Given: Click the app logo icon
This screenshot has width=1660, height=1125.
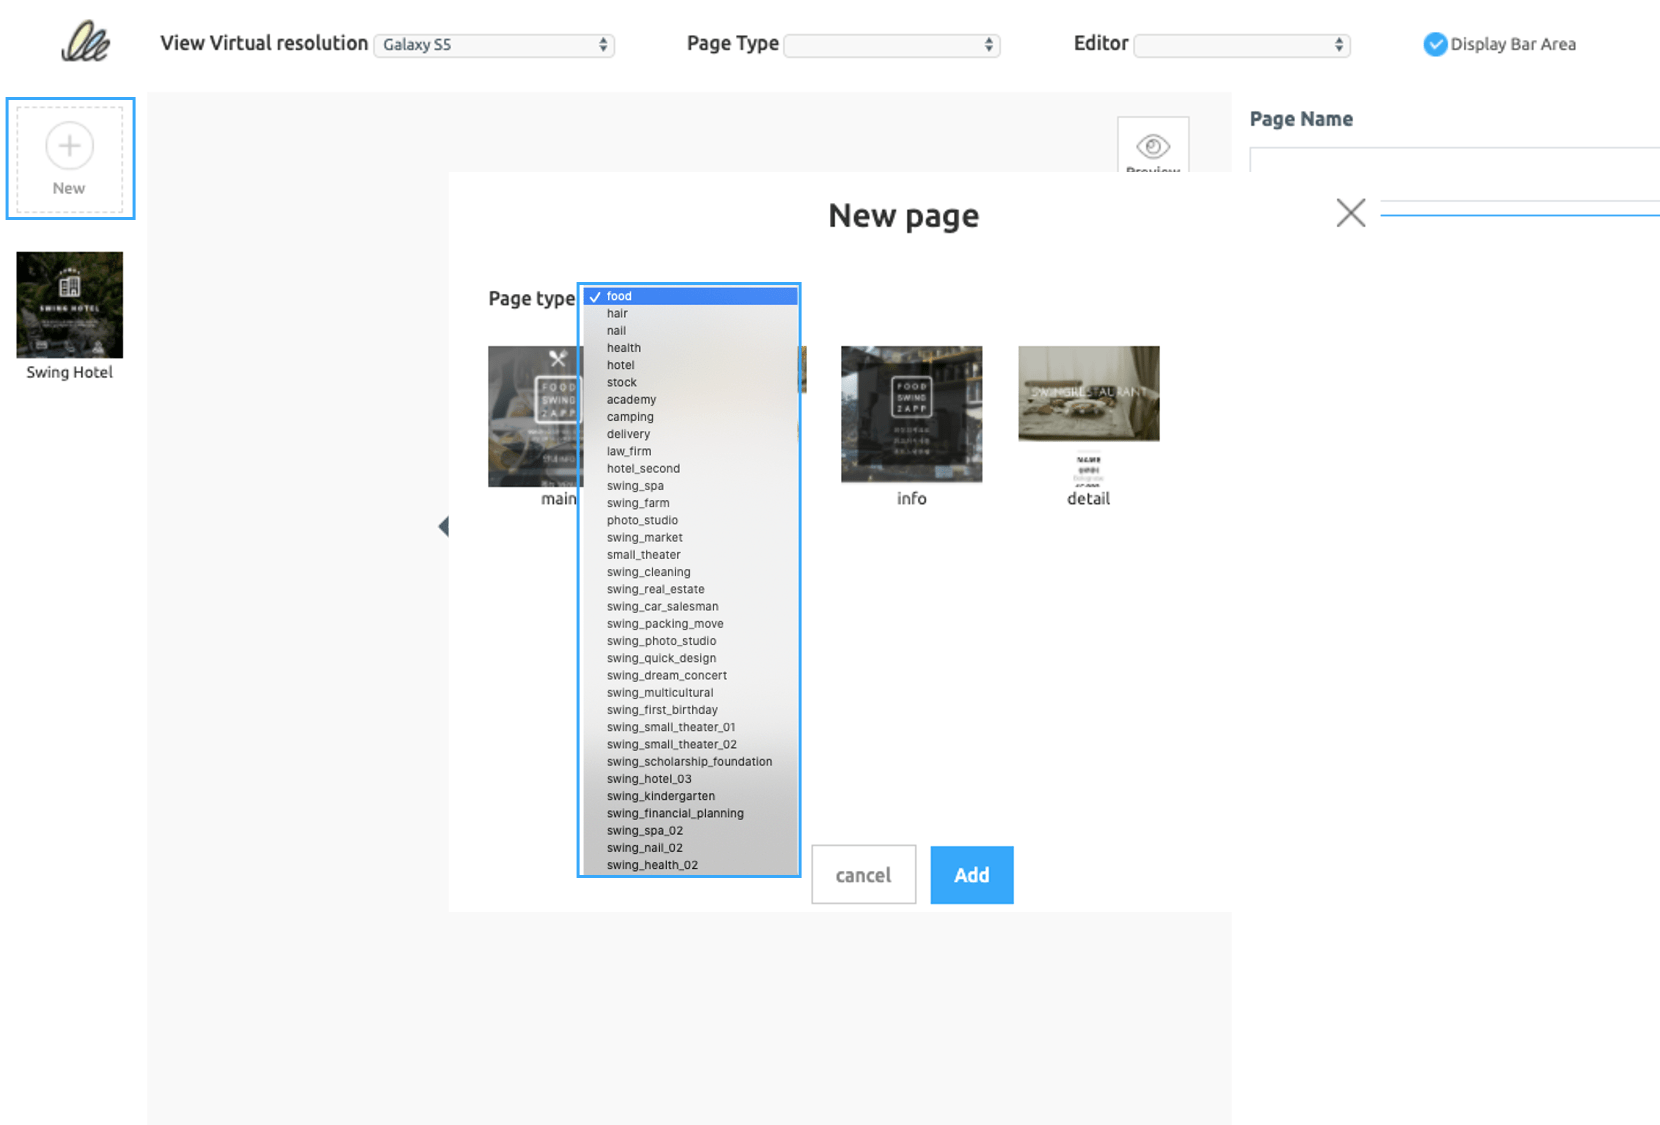Looking at the screenshot, I should [x=85, y=43].
